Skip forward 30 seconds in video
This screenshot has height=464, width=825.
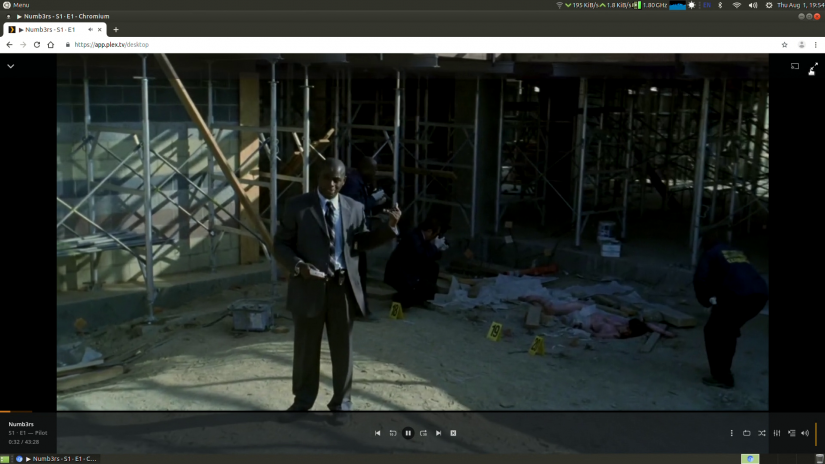click(423, 433)
